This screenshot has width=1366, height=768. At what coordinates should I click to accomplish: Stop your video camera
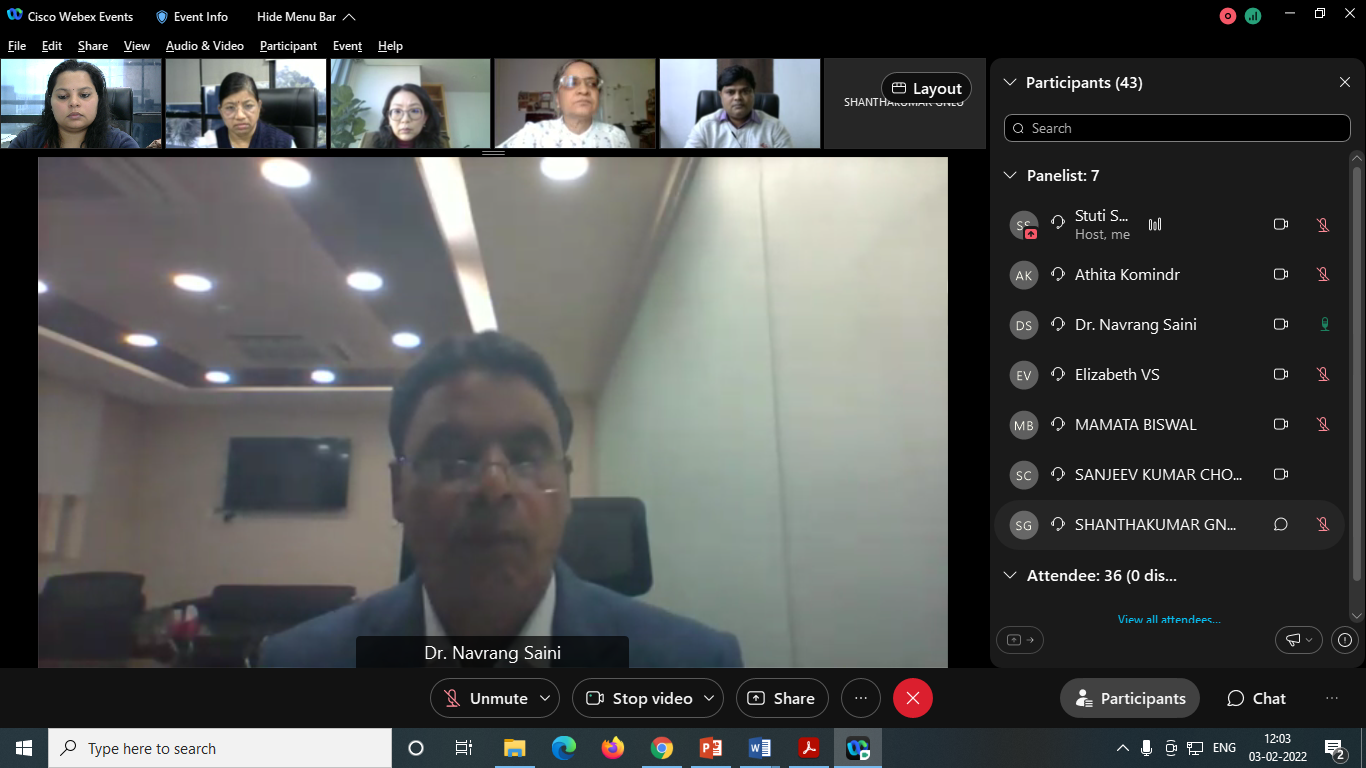tap(640, 698)
